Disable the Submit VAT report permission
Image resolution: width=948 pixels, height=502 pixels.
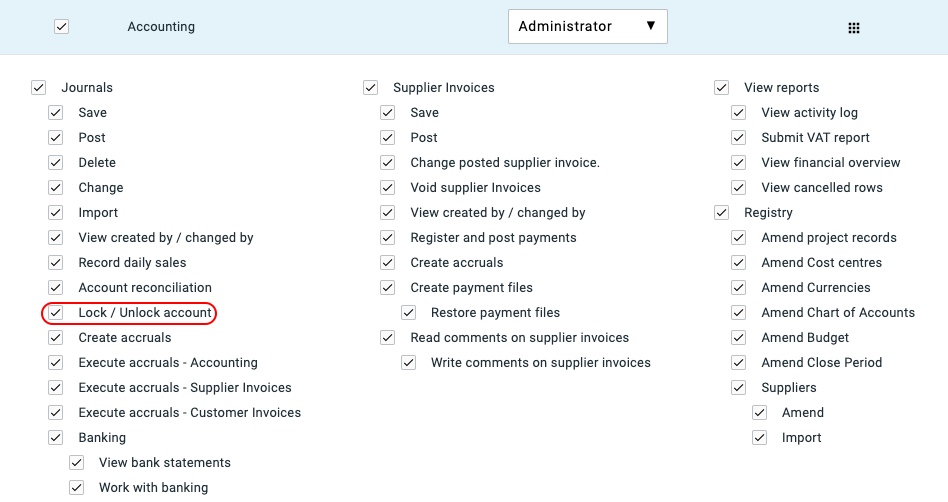click(x=738, y=138)
